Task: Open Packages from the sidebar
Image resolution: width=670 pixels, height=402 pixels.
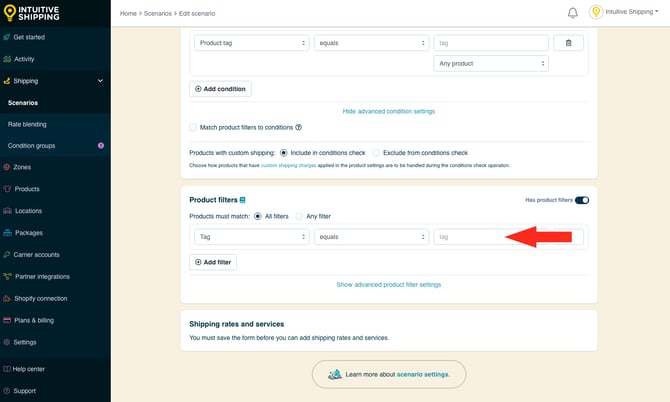Action: coord(29,232)
